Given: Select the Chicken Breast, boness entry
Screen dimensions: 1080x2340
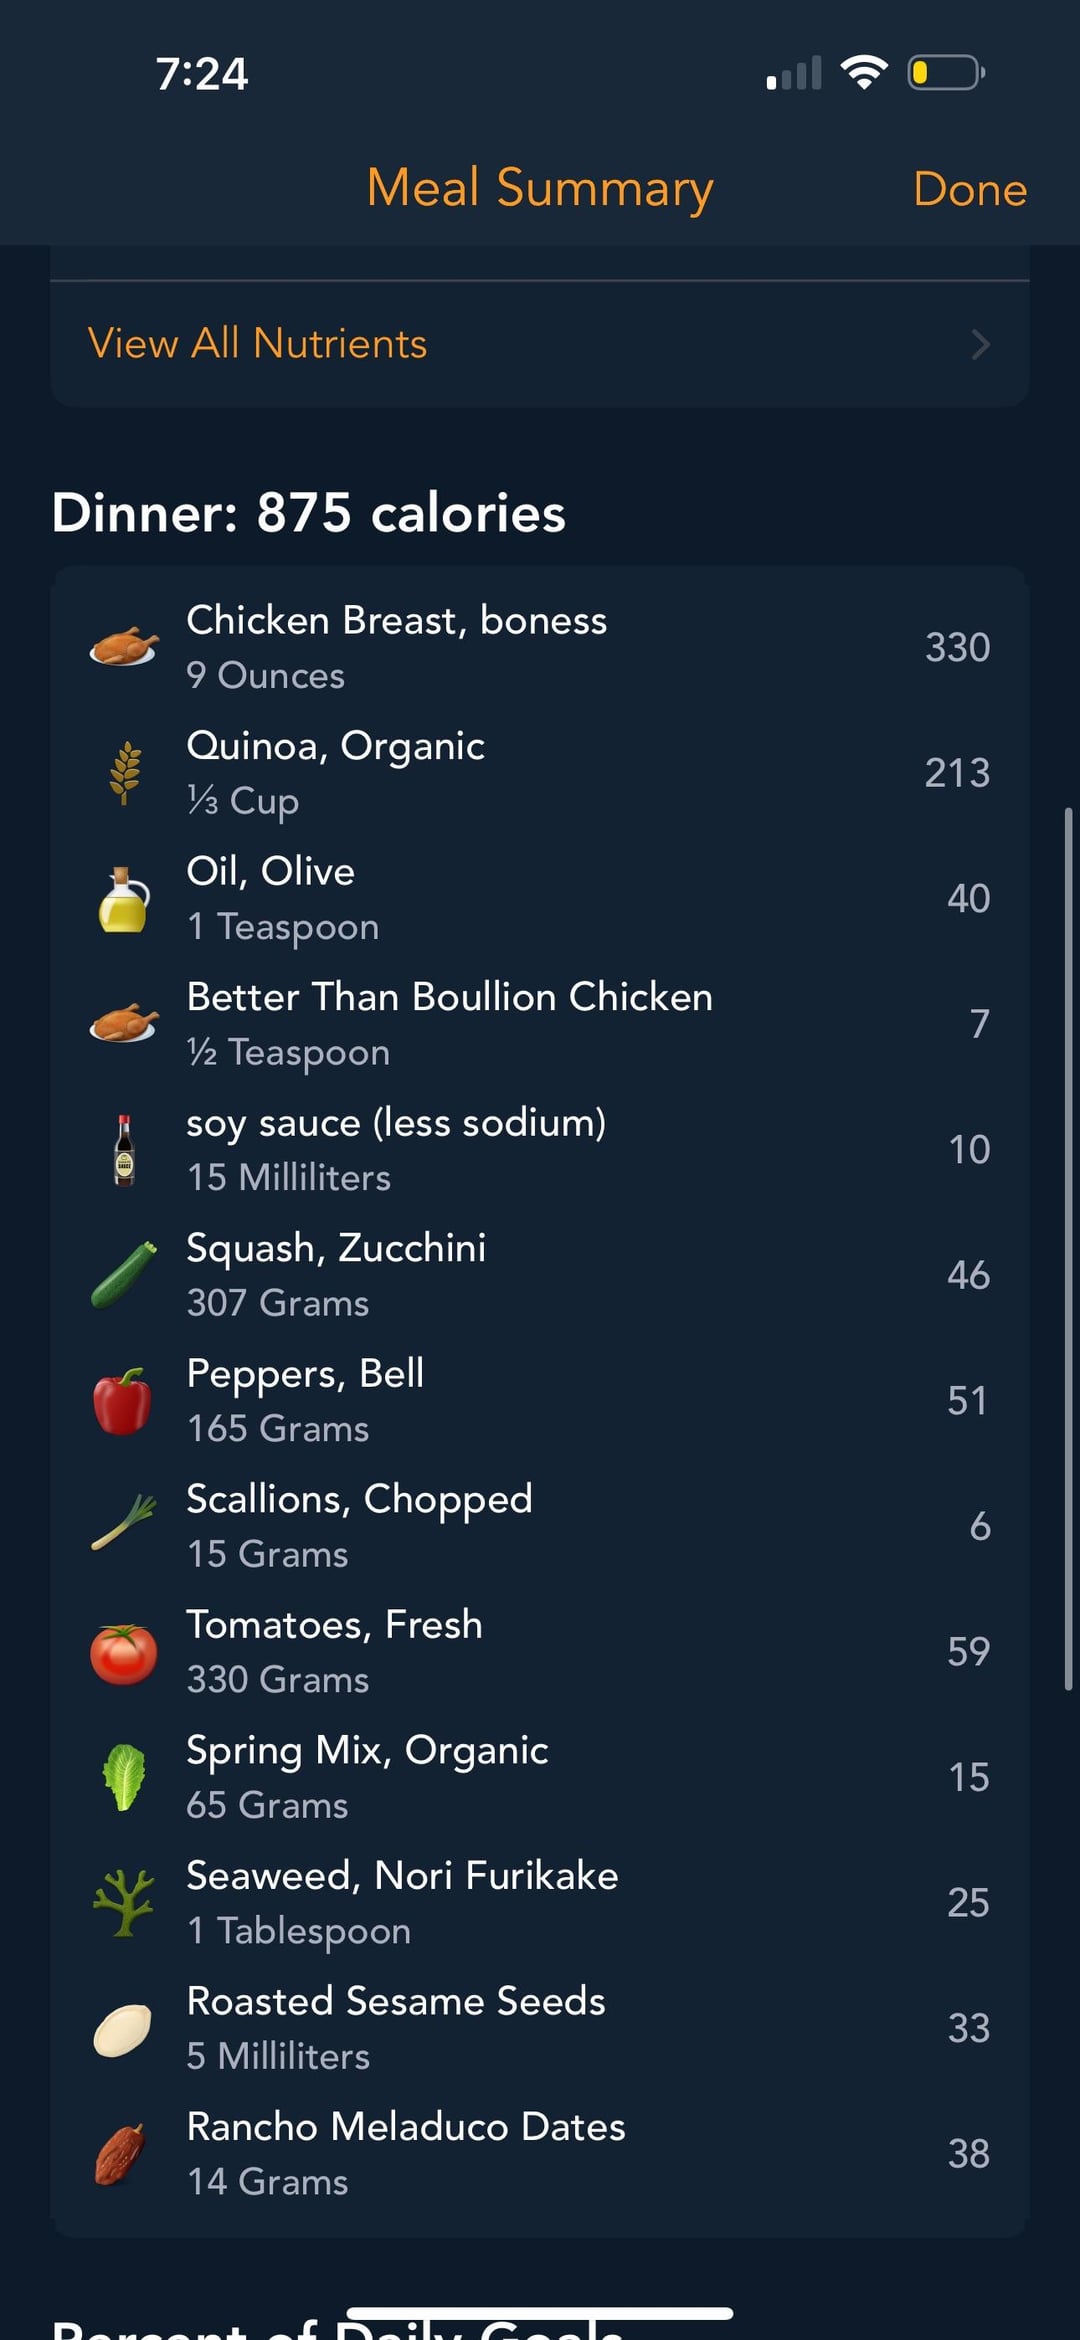Looking at the screenshot, I should coord(397,646).
